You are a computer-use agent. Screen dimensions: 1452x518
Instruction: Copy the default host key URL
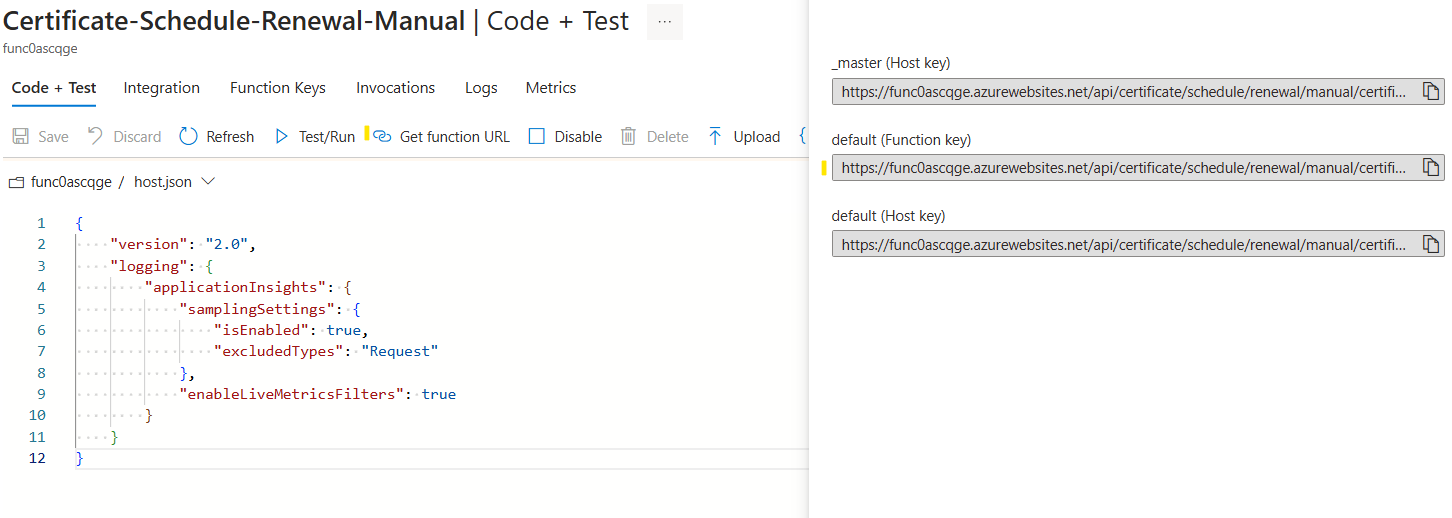pyautogui.click(x=1431, y=244)
